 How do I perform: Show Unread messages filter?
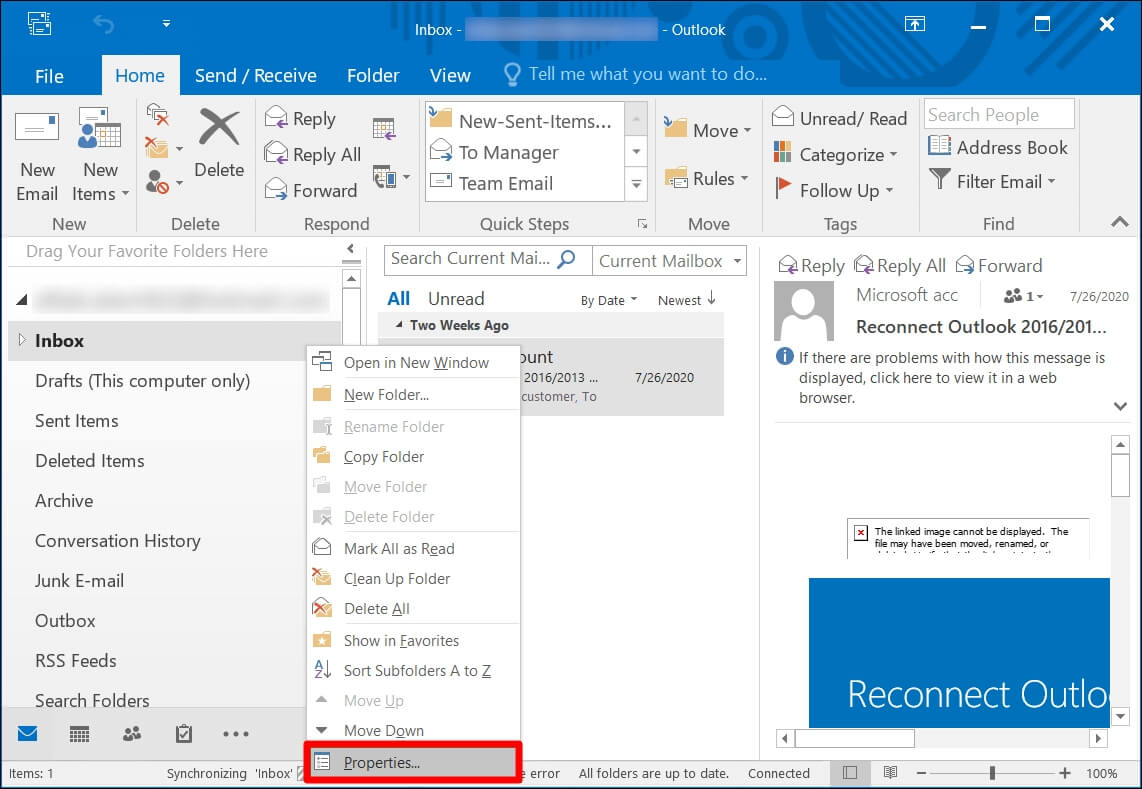click(456, 299)
